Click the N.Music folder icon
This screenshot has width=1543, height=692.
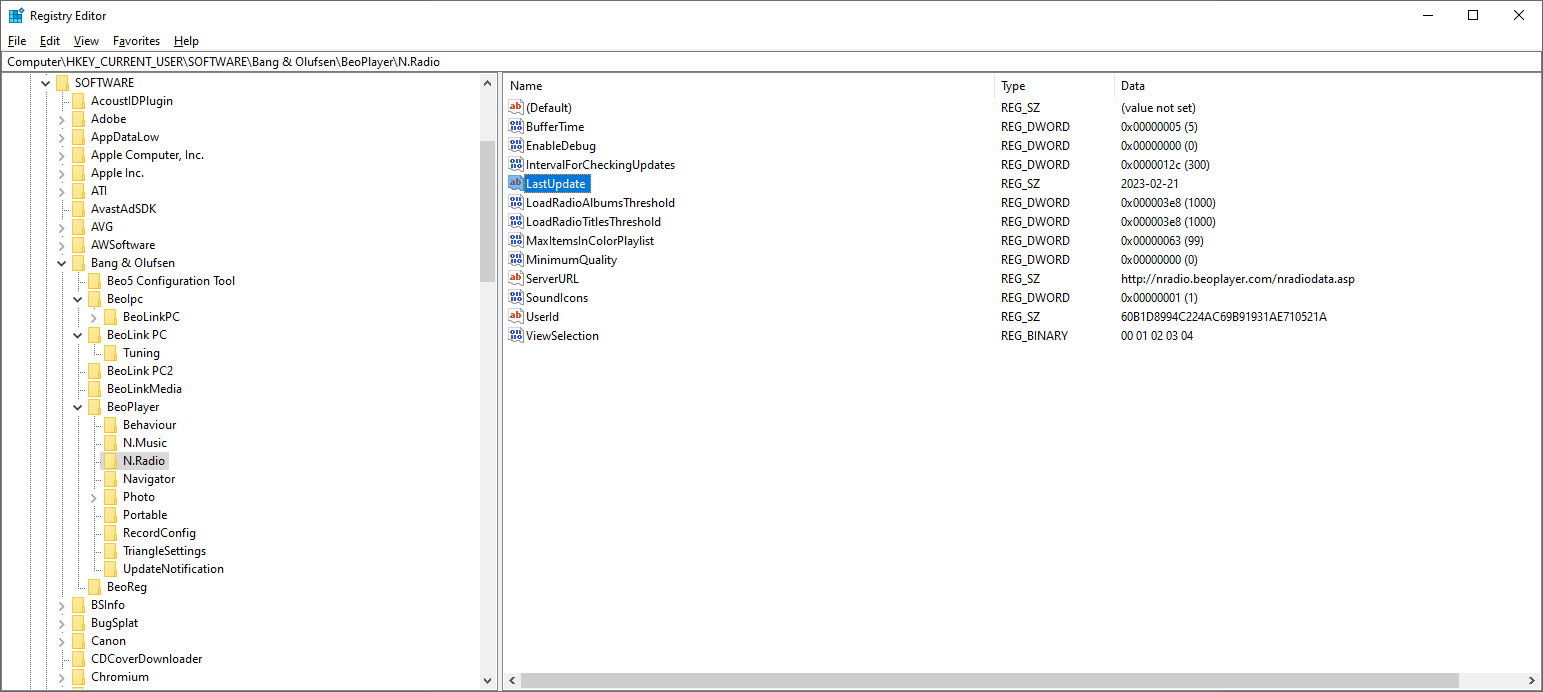(x=110, y=443)
